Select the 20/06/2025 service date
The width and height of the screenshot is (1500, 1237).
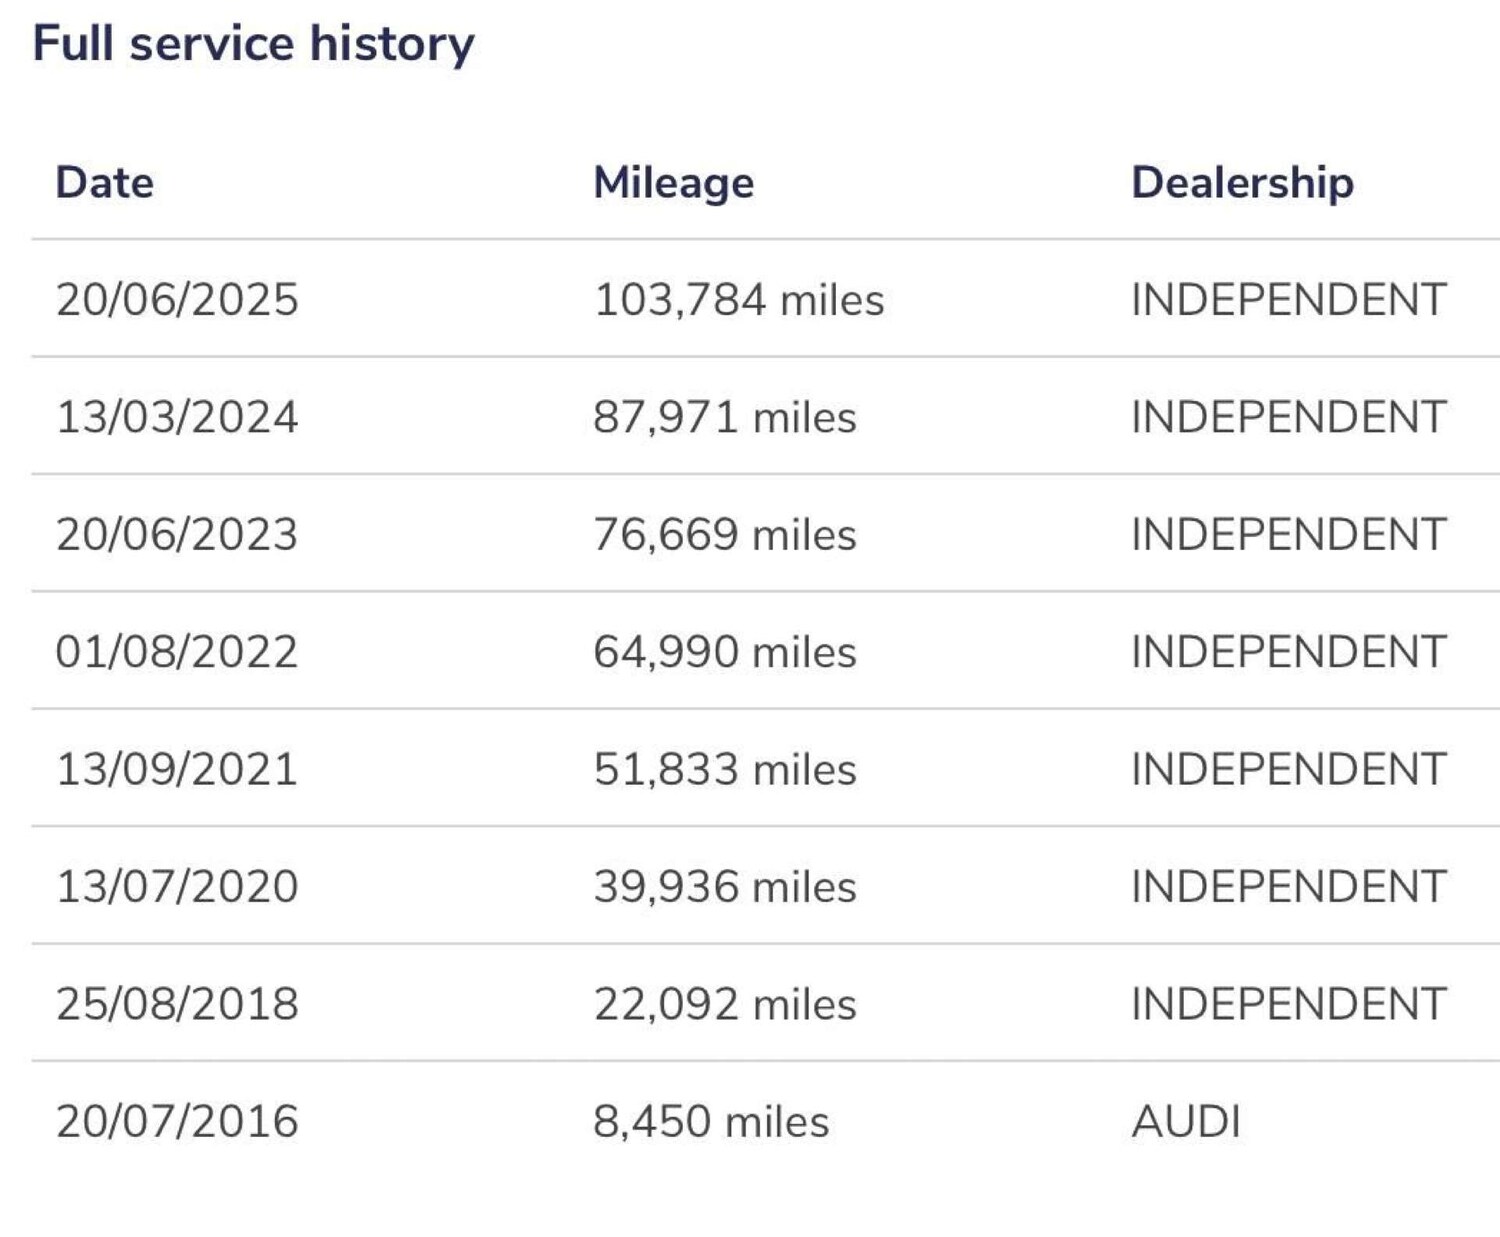coord(177,300)
